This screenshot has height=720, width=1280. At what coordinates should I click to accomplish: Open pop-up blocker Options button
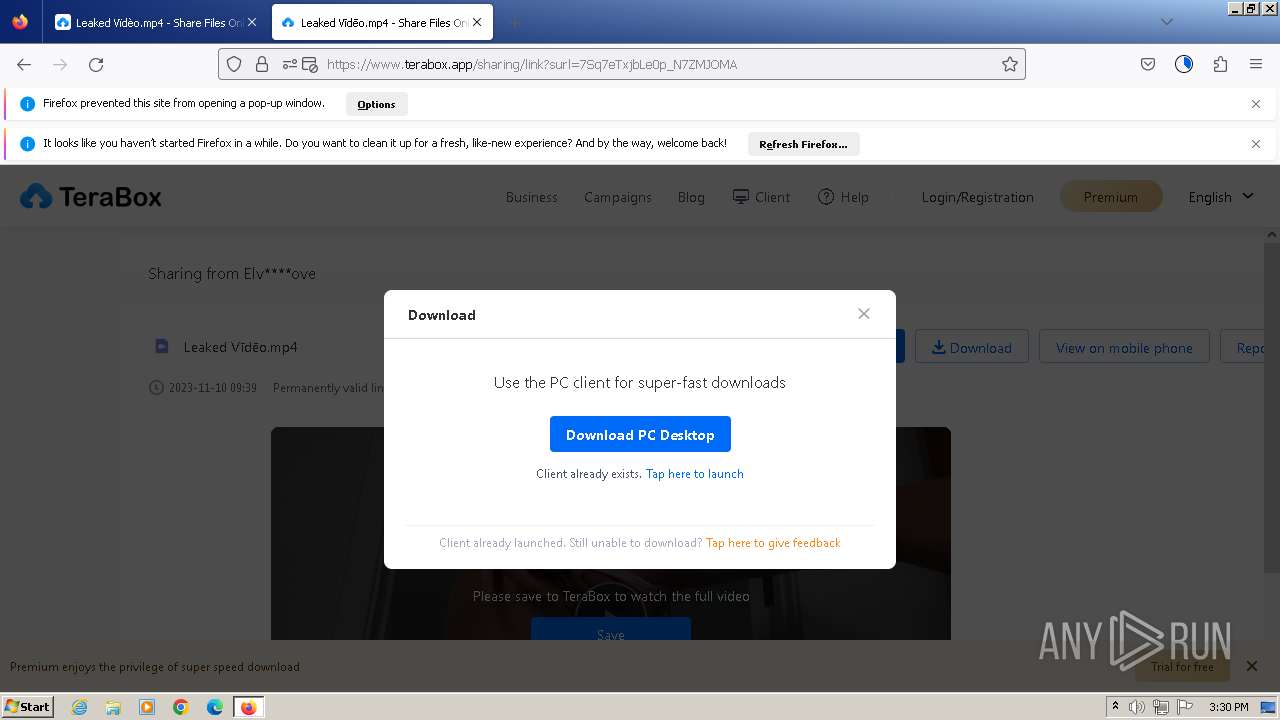coord(376,104)
